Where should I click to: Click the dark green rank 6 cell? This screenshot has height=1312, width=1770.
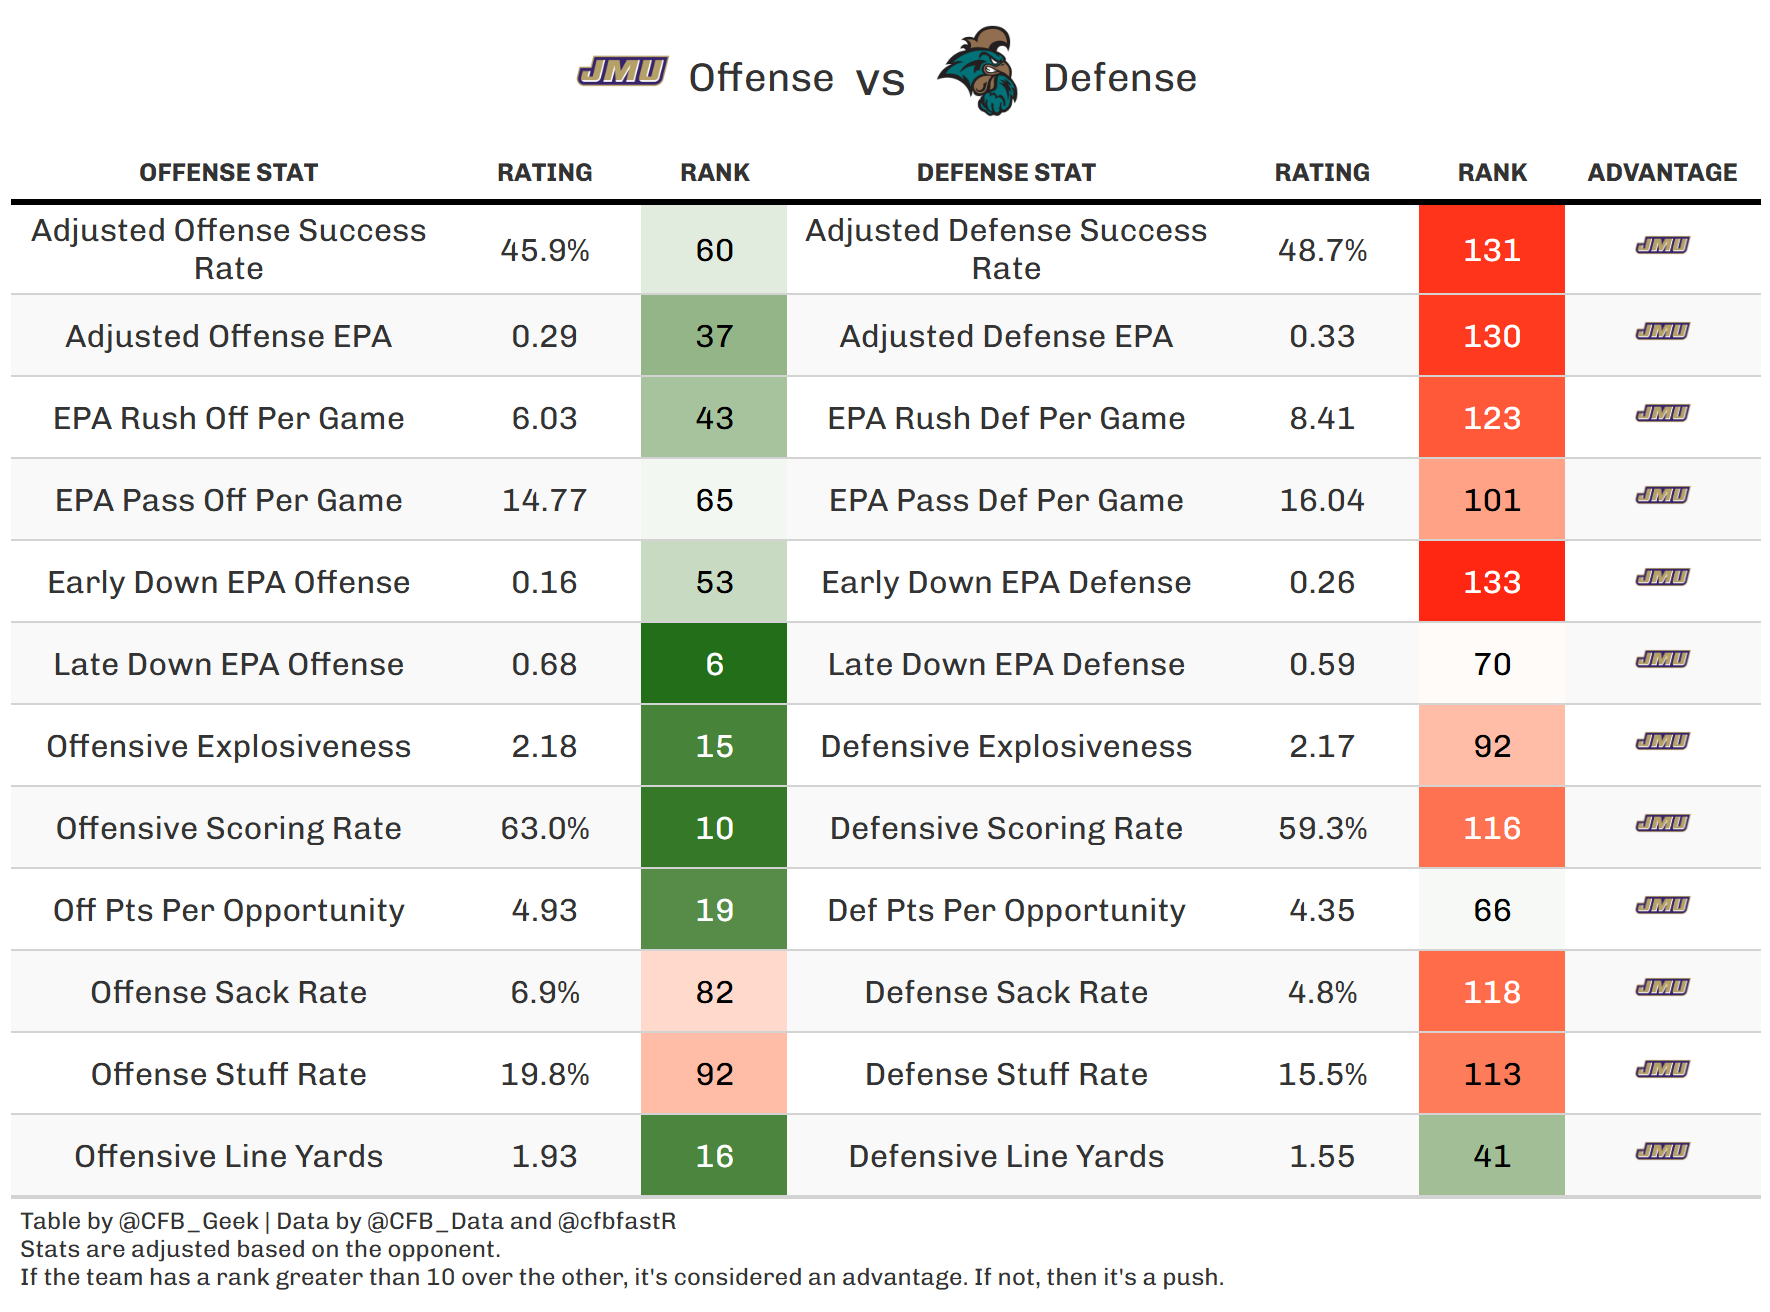[x=714, y=664]
